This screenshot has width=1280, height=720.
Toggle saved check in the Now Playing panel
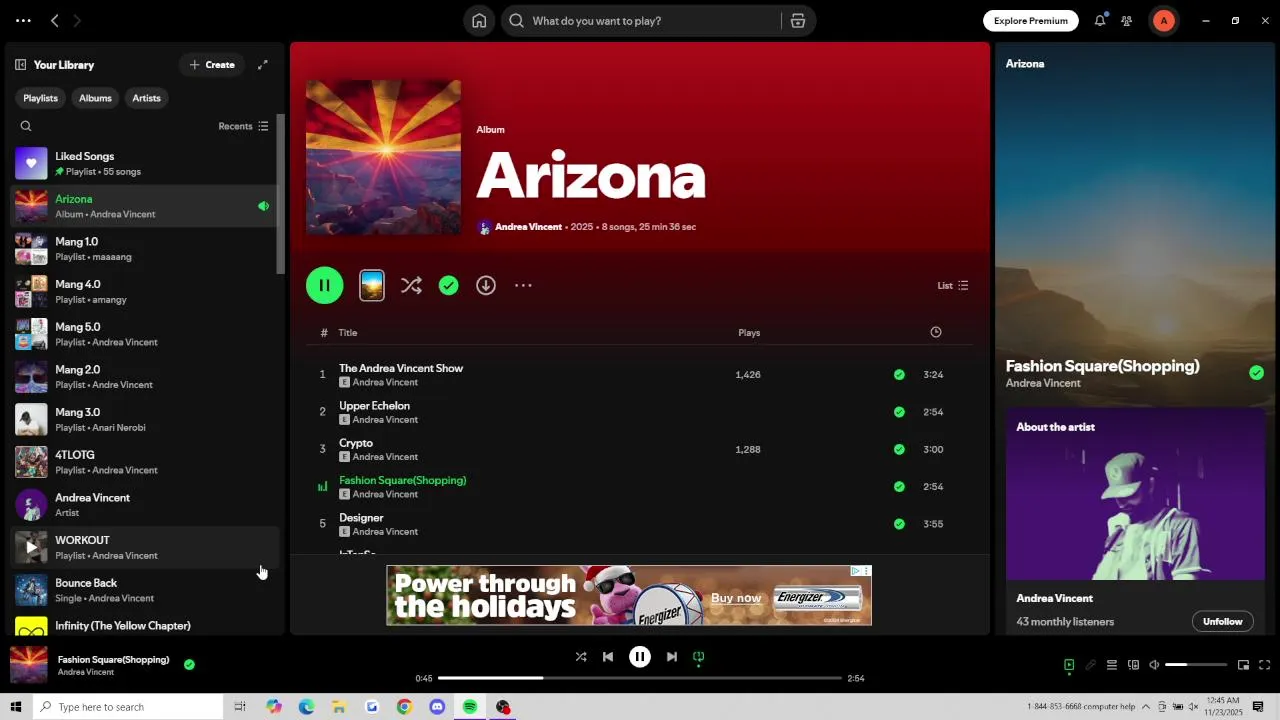point(1256,373)
